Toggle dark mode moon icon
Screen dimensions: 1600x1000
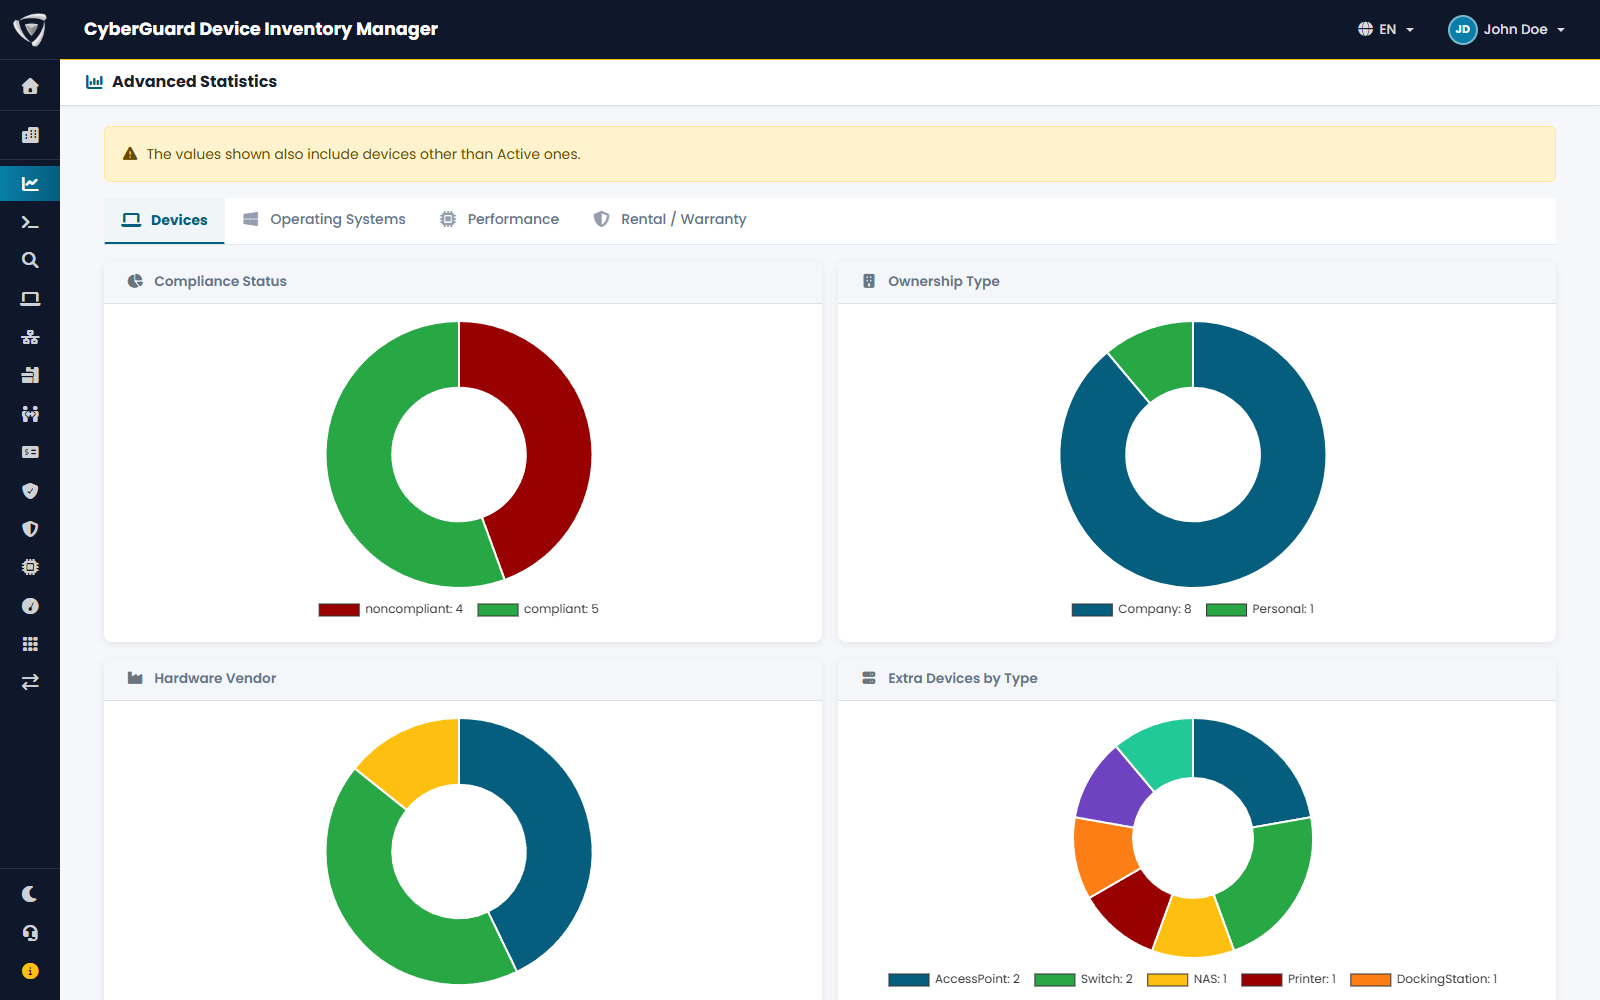coord(30,894)
